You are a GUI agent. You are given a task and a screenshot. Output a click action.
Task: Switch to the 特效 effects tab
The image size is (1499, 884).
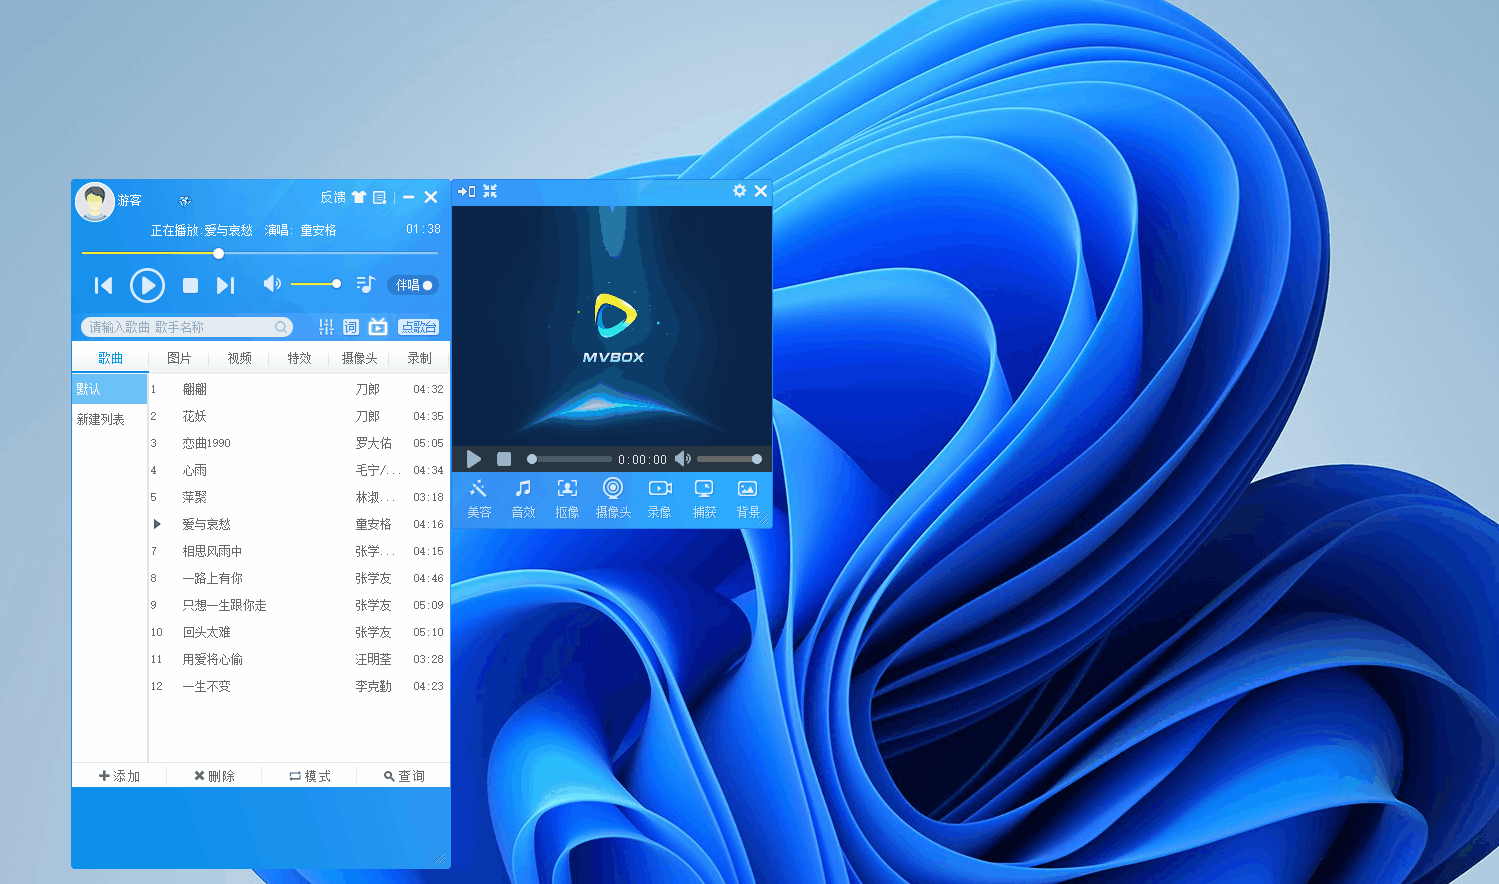point(299,358)
